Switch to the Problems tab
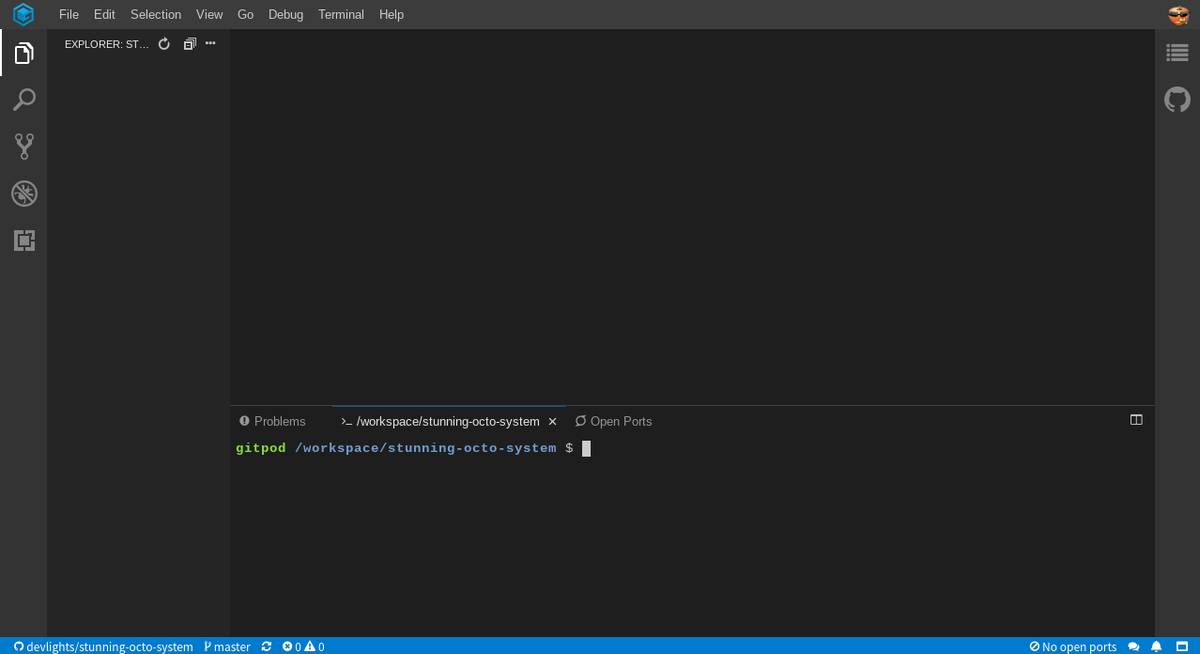1200x654 pixels. click(x=273, y=421)
